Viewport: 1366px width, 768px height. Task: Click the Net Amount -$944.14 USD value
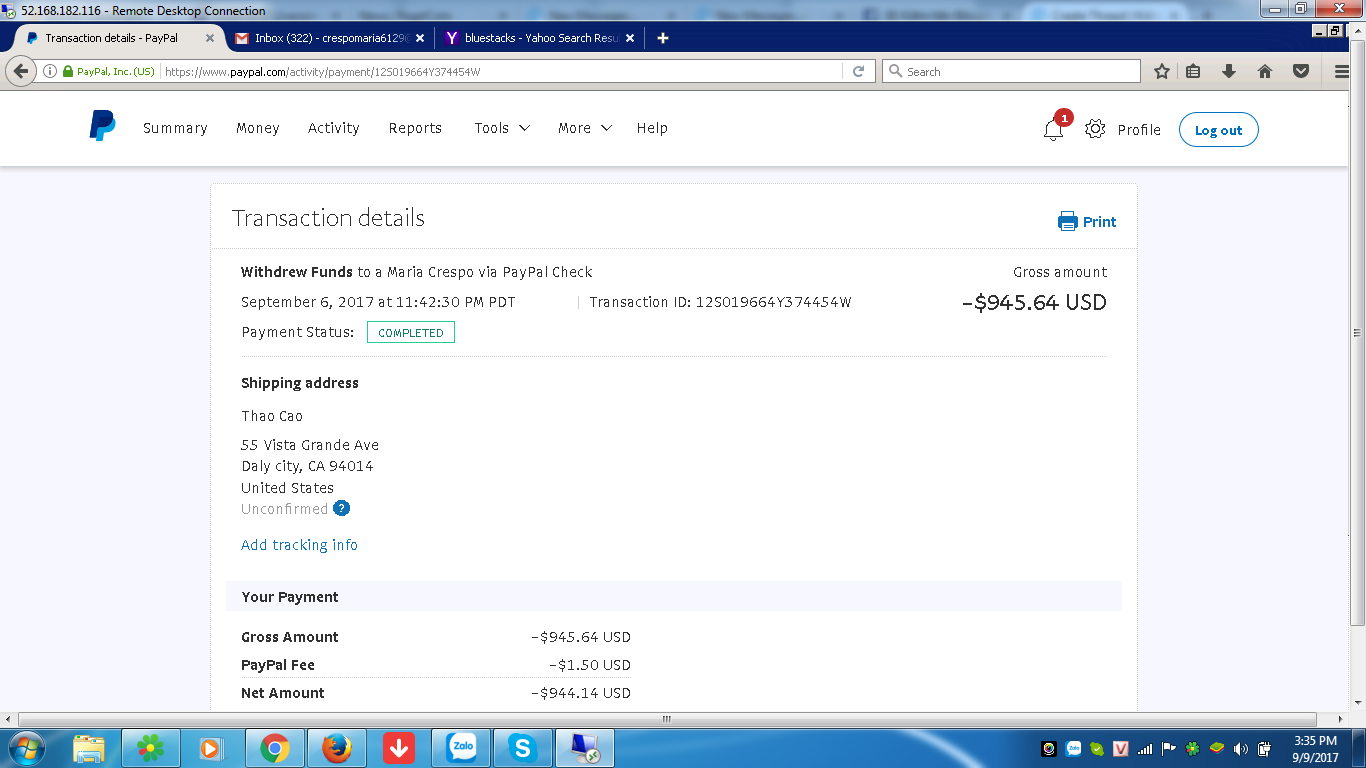click(581, 693)
